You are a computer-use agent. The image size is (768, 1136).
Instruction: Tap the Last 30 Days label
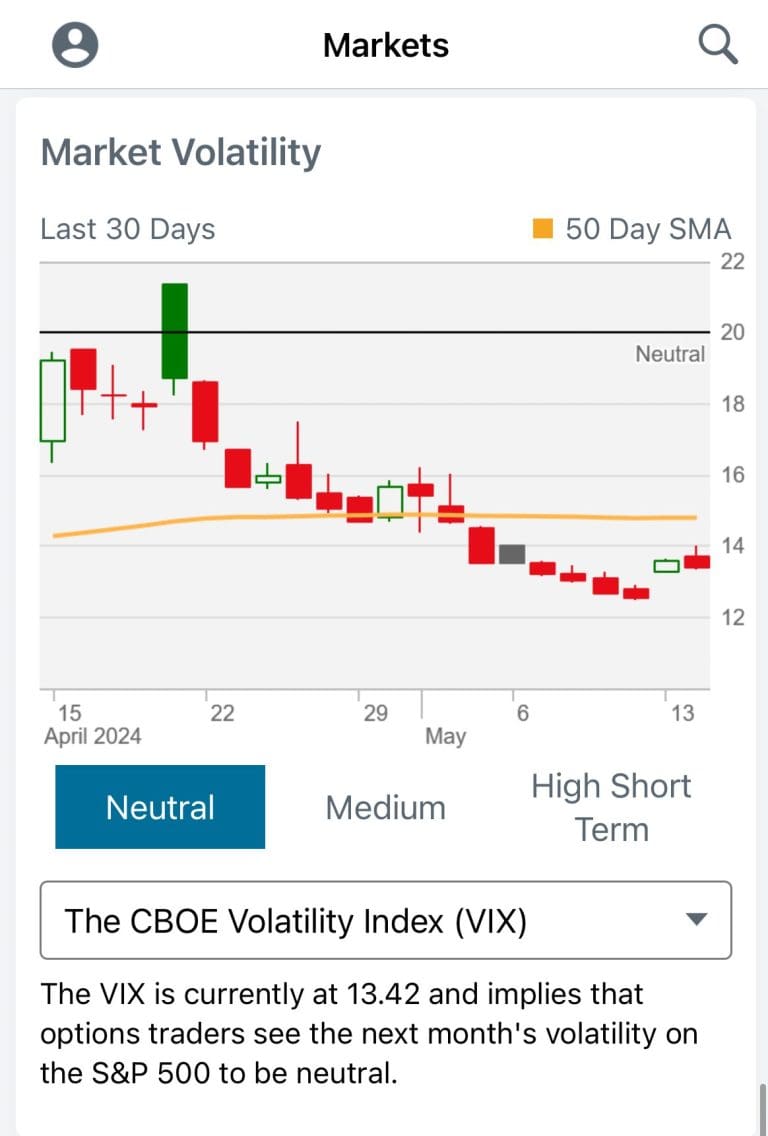point(127,229)
